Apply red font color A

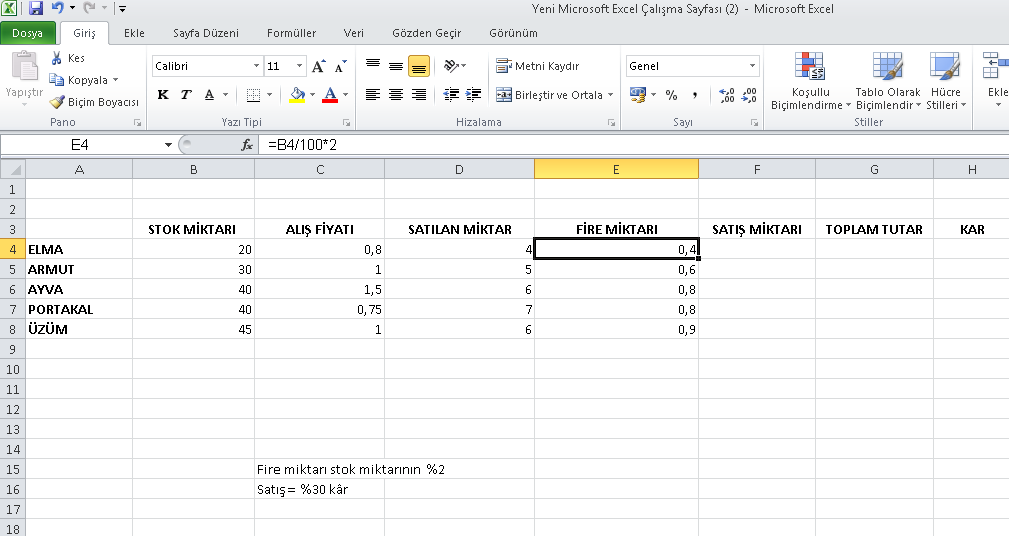click(330, 95)
